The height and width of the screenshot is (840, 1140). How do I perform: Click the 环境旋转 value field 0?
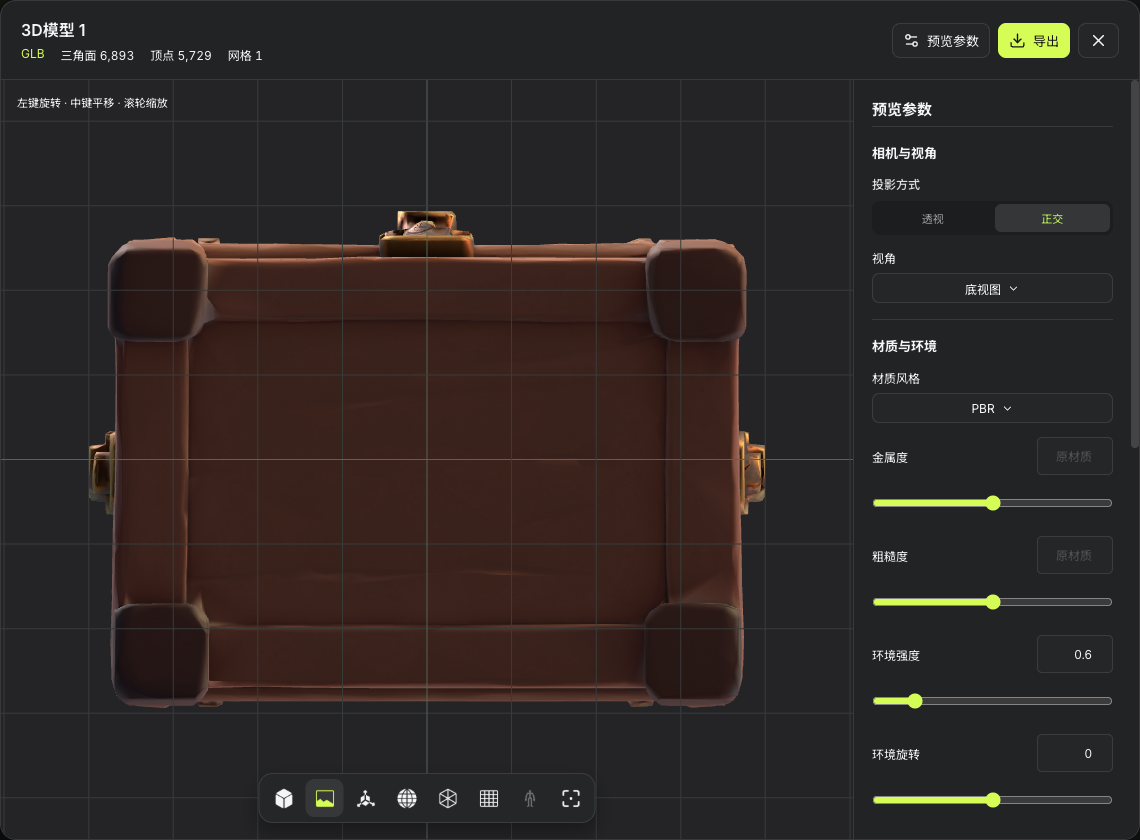[1075, 753]
